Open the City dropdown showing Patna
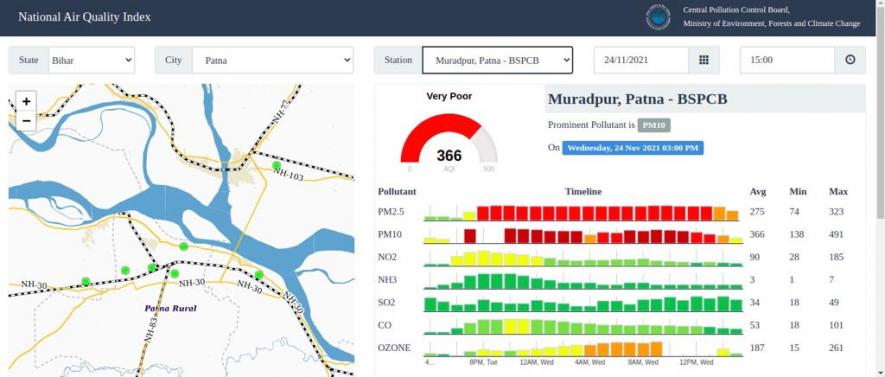The image size is (885, 377). click(x=273, y=60)
